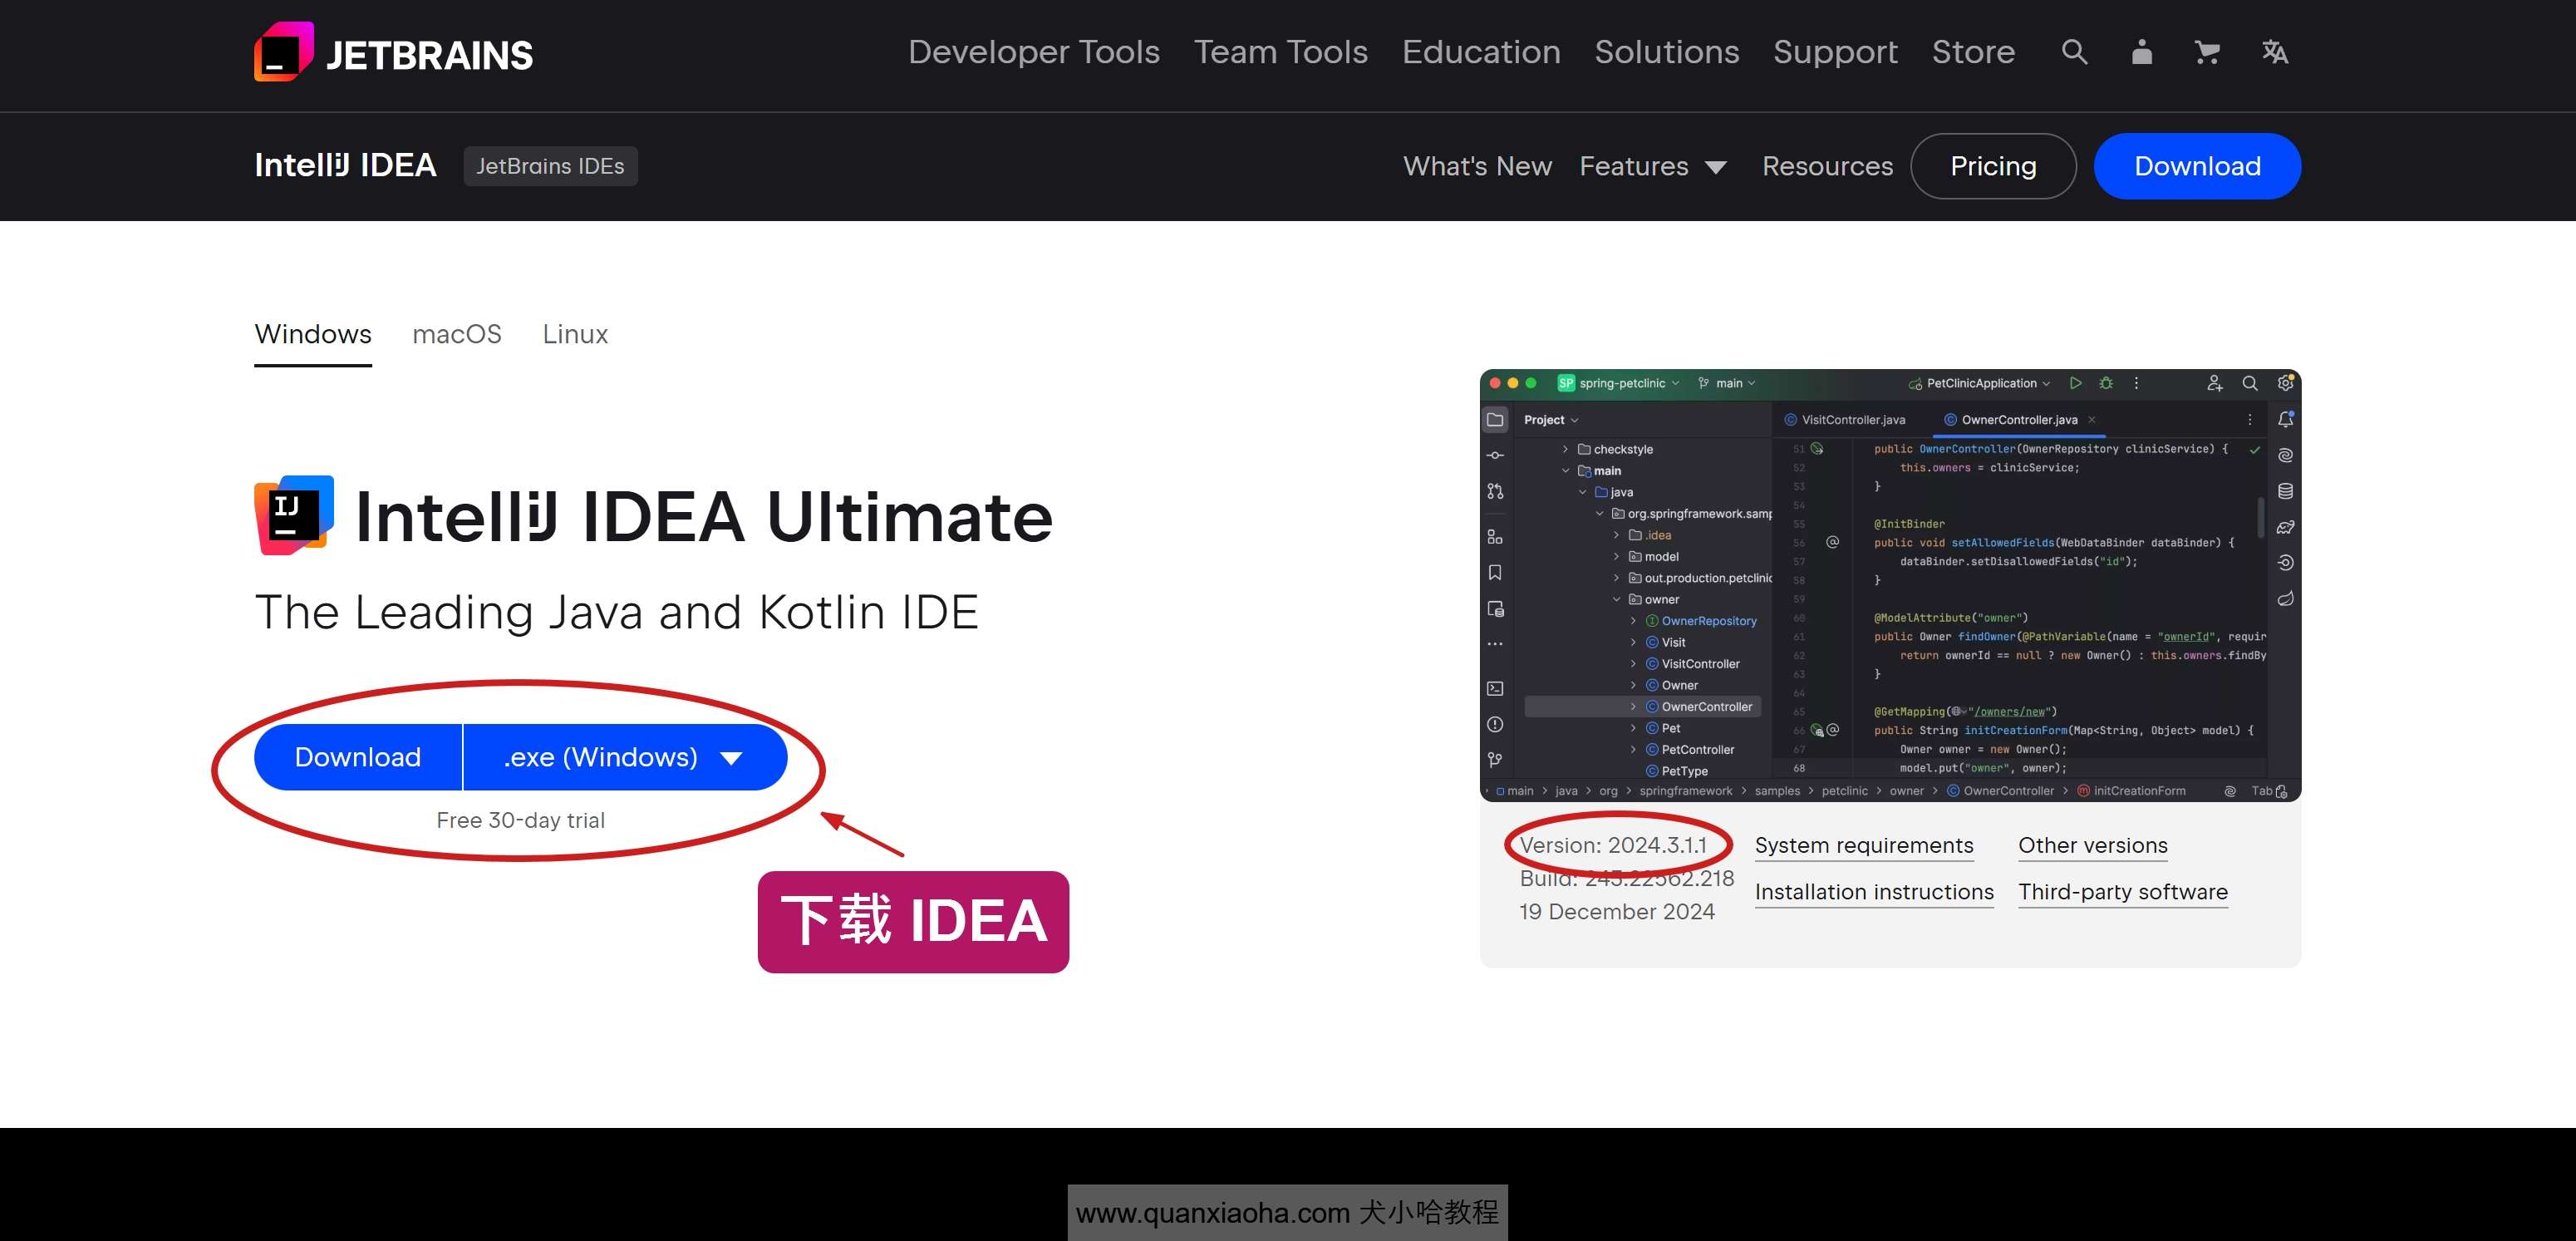Open the Project view dropdown in IDE preview

pos(1551,420)
